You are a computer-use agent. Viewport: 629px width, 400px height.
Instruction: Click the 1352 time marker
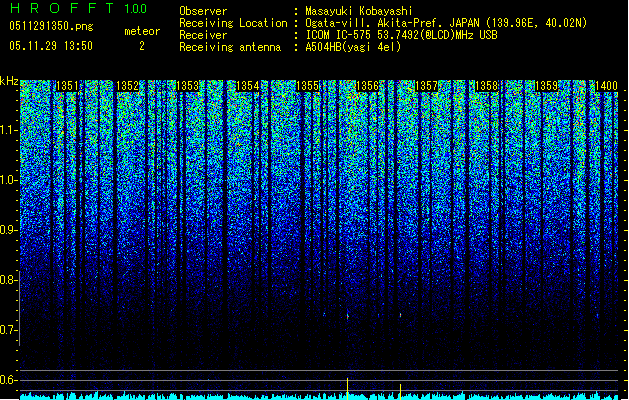[x=127, y=86]
